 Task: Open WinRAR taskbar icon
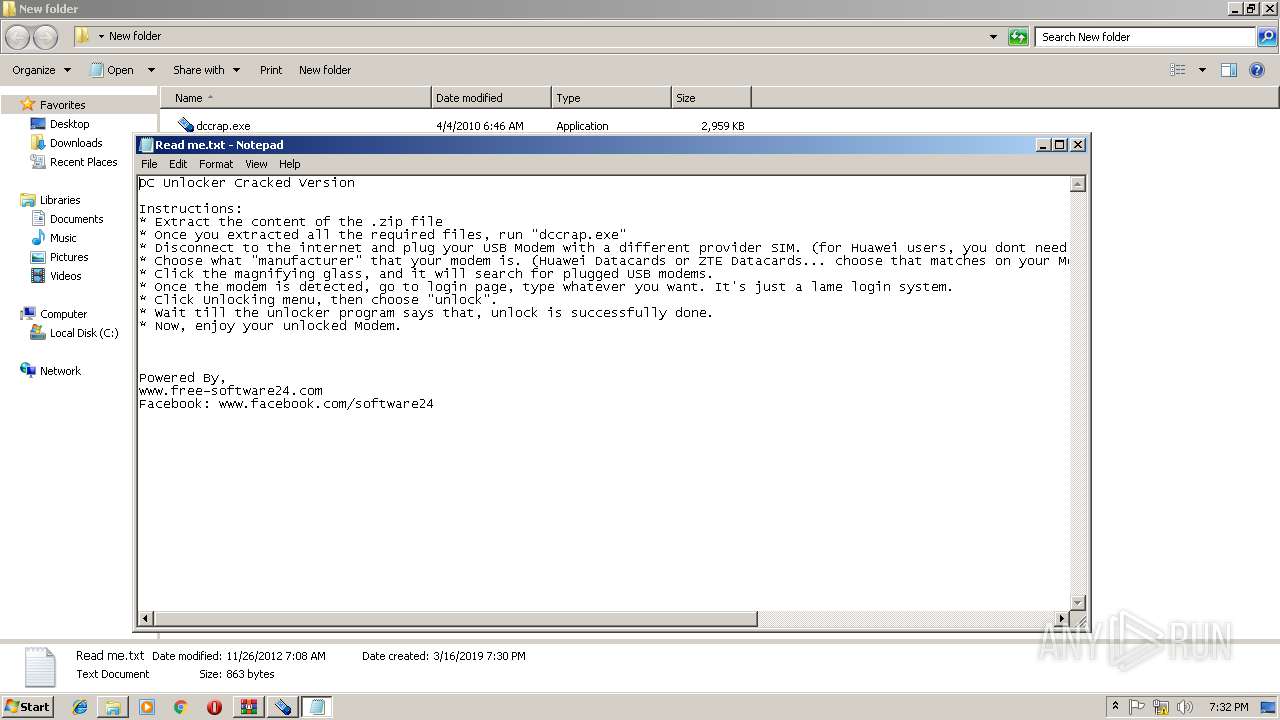(248, 707)
